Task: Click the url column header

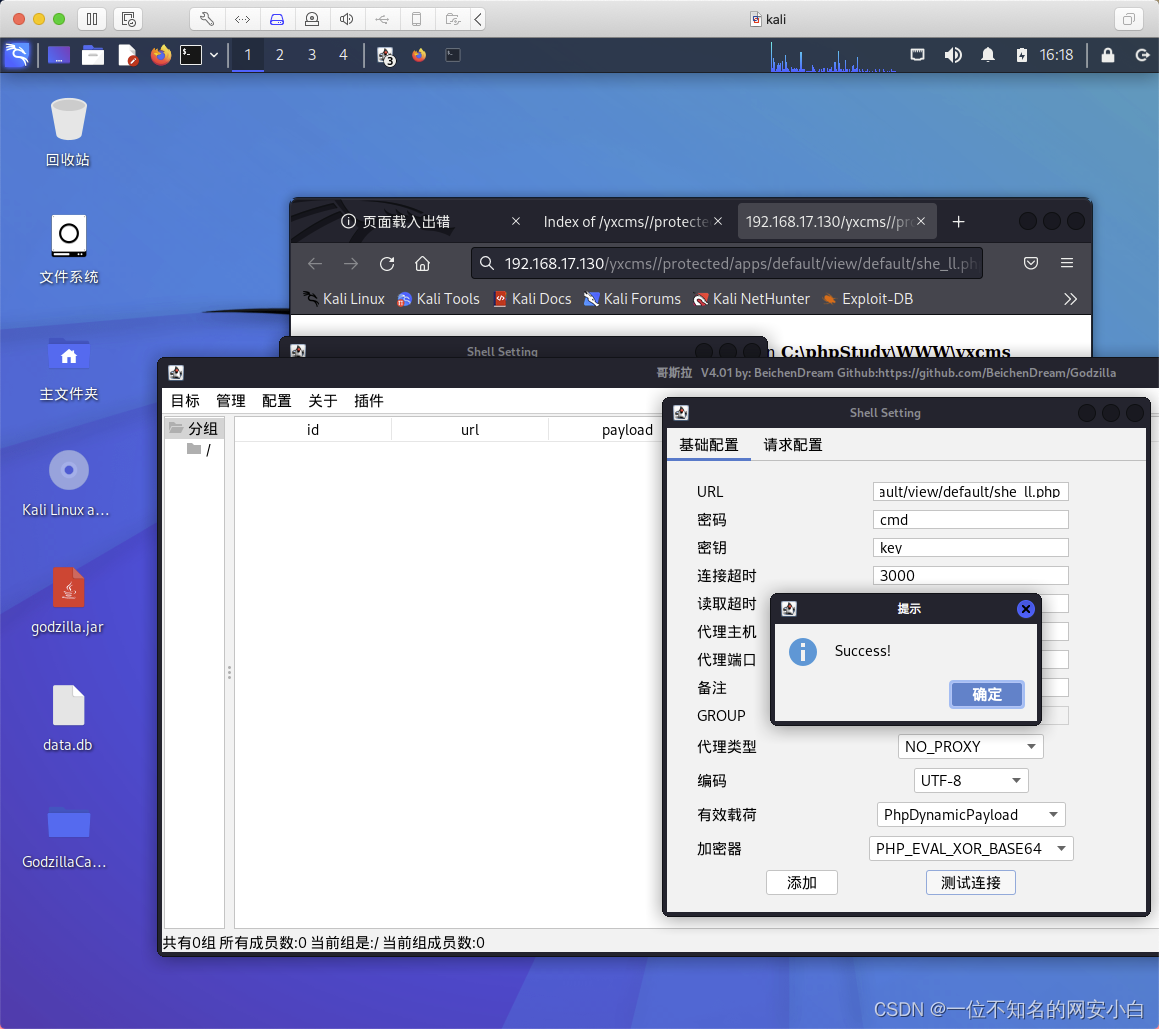Action: [x=470, y=429]
